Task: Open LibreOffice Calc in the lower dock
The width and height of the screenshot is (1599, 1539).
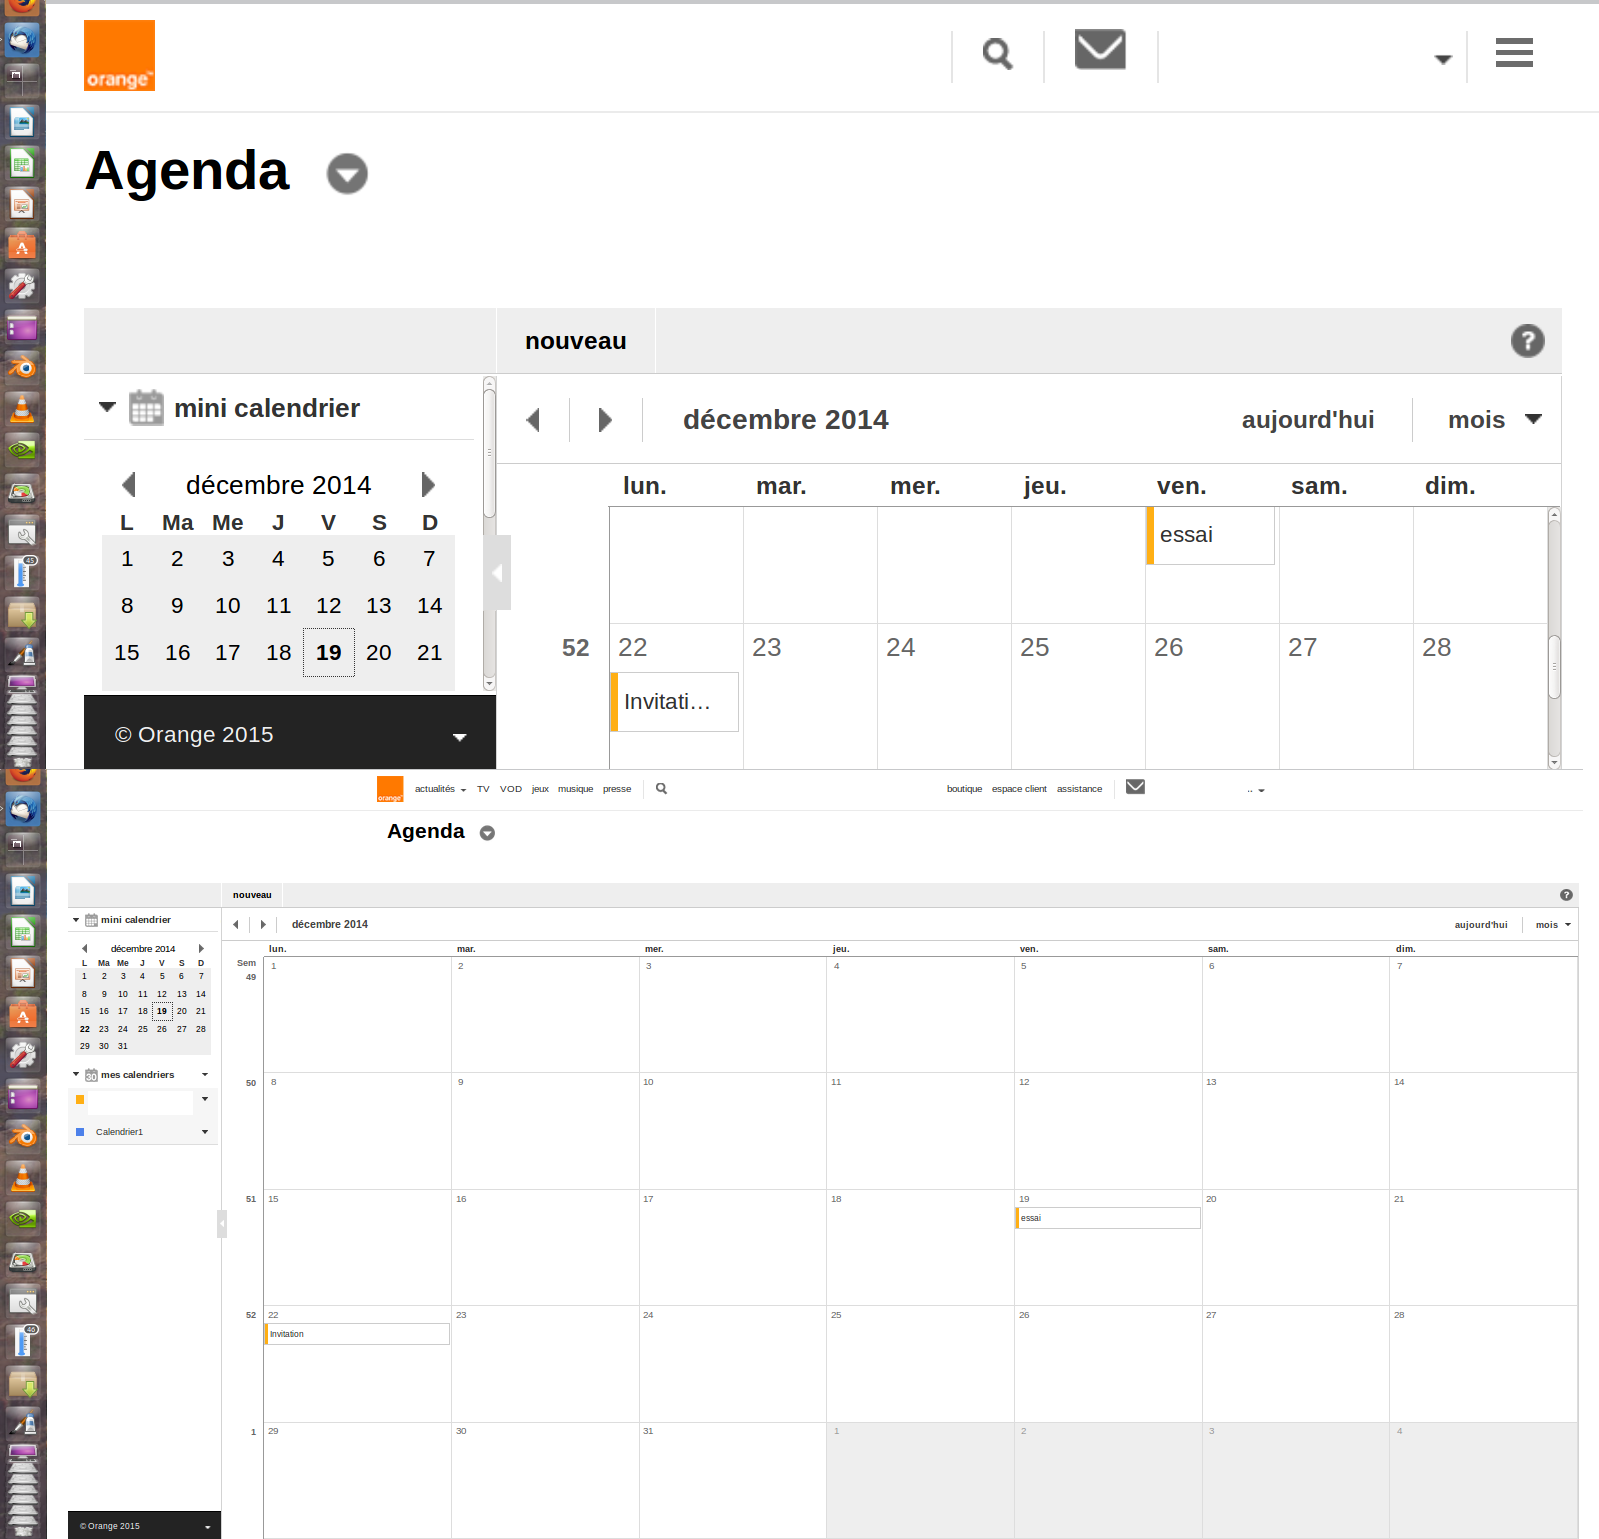Action: [x=22, y=933]
